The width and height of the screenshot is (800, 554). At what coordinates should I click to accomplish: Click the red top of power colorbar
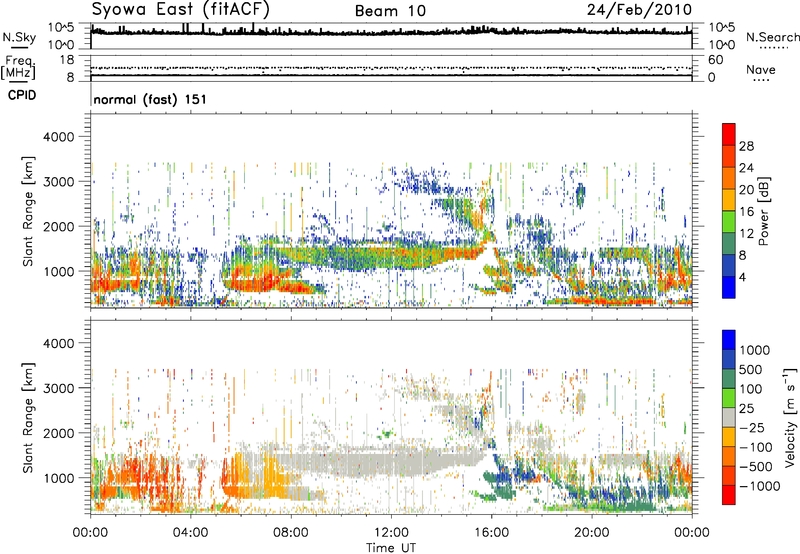coord(729,134)
